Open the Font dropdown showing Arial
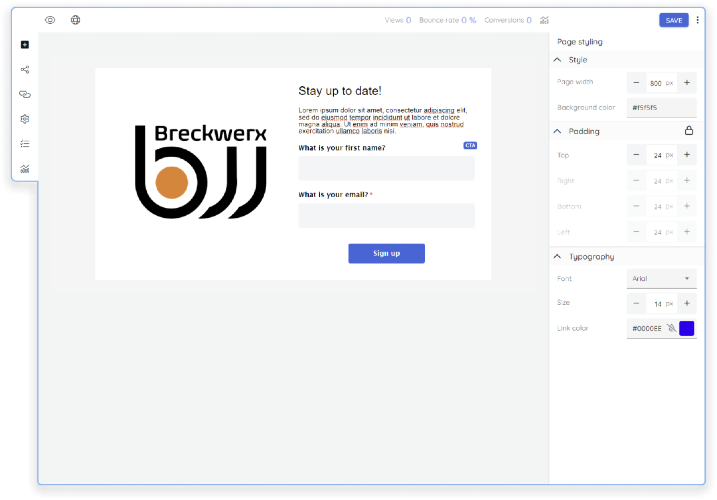The image size is (717, 500). point(661,279)
